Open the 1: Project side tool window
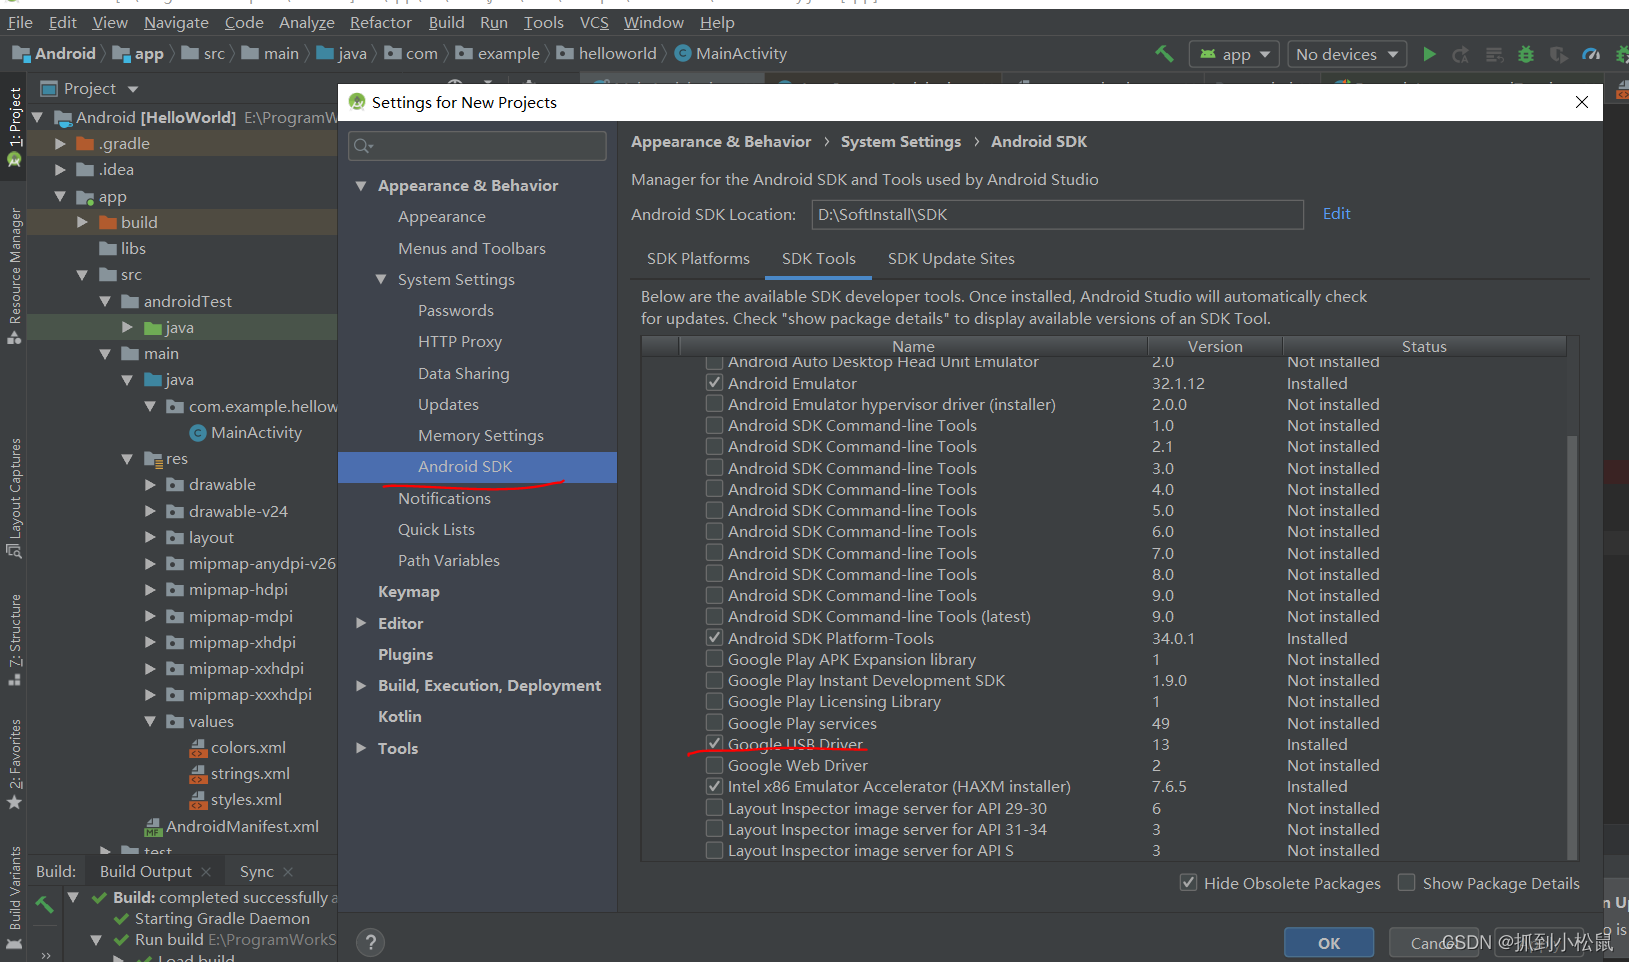 [14, 126]
